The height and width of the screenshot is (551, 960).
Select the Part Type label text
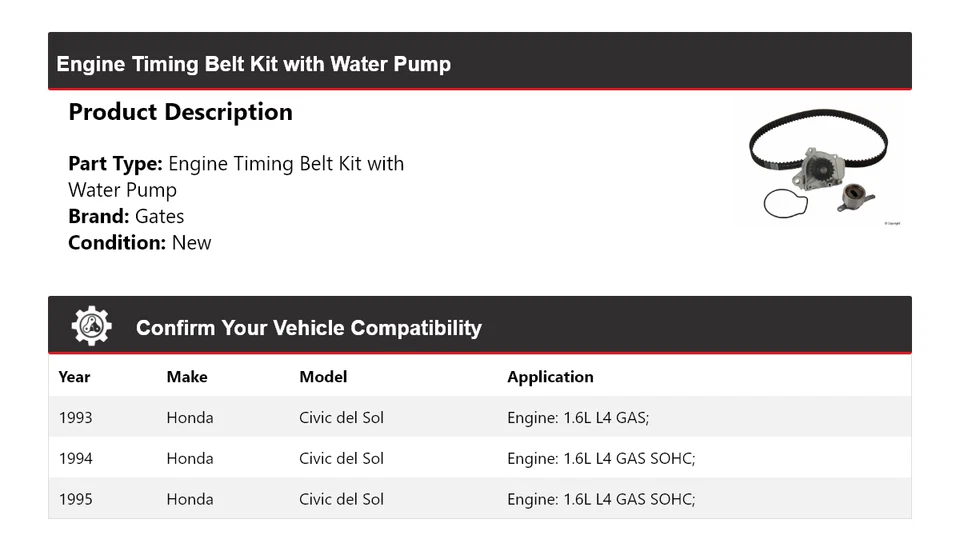pos(115,164)
